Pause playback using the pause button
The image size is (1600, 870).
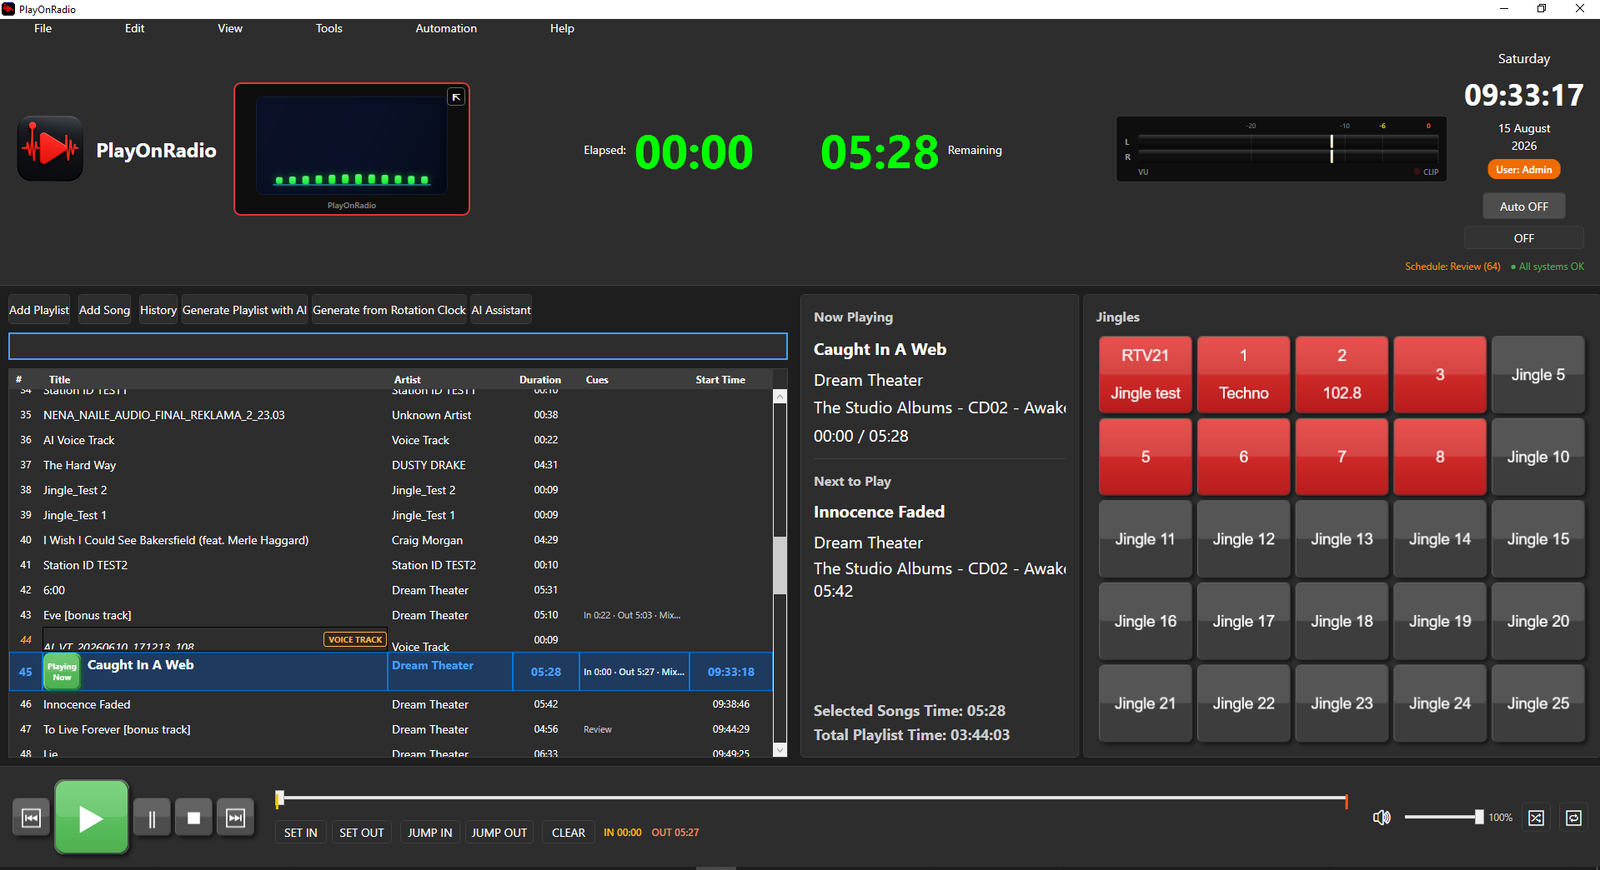tap(152, 818)
